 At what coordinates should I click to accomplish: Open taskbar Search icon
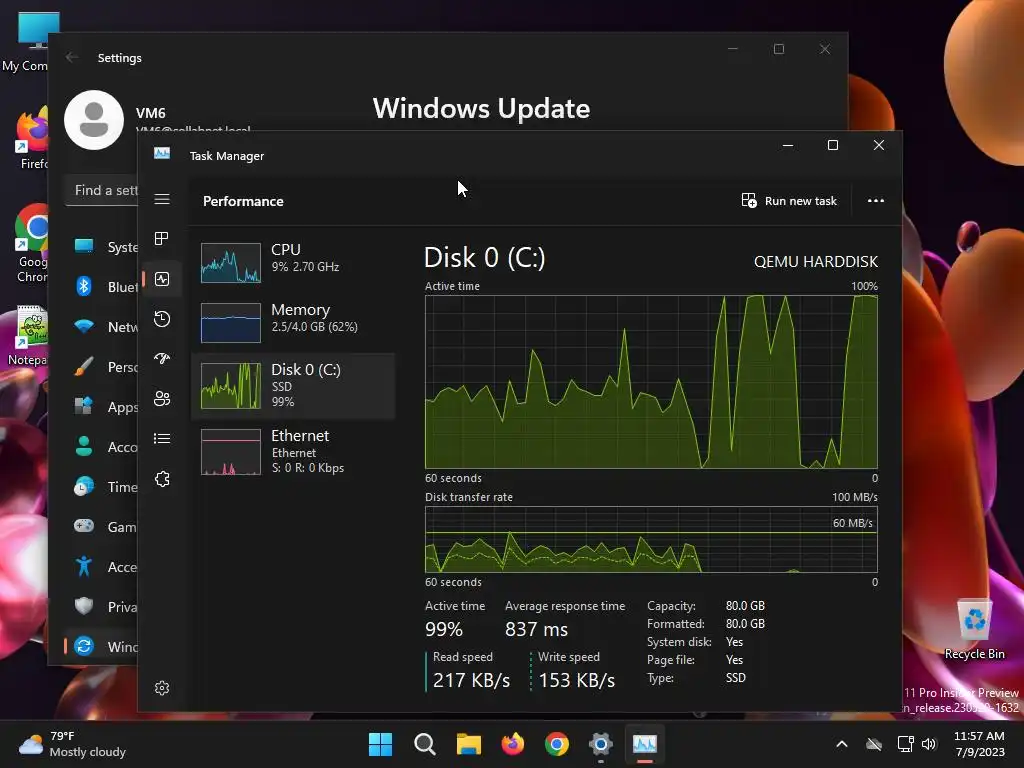point(424,744)
